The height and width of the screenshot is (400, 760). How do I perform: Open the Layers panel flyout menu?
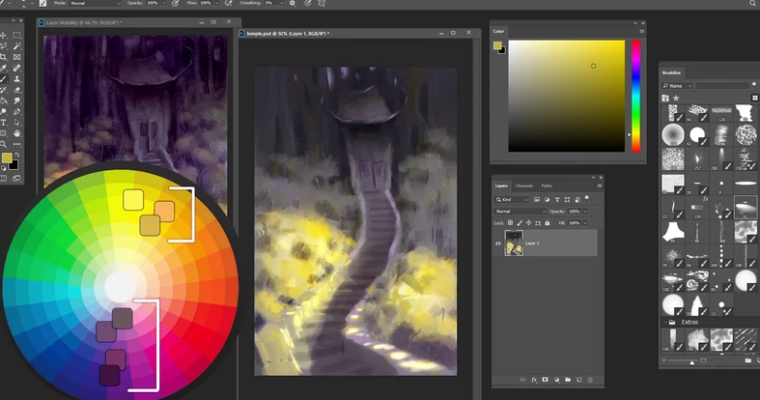click(600, 186)
